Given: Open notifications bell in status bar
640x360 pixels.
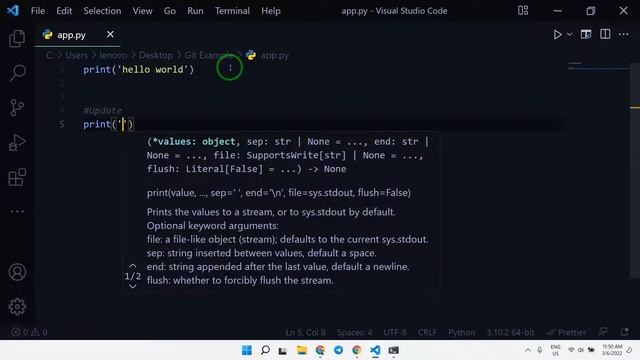Looking at the screenshot, I should coord(624,332).
